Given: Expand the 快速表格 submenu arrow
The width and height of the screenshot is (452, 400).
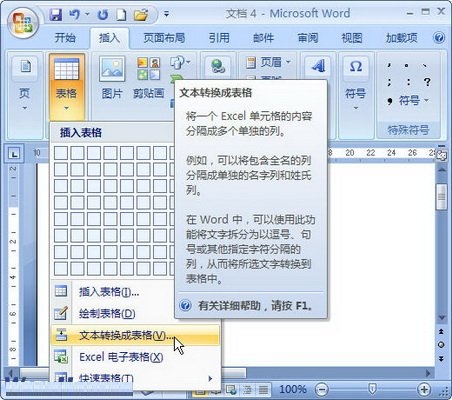Looking at the screenshot, I should (210, 378).
